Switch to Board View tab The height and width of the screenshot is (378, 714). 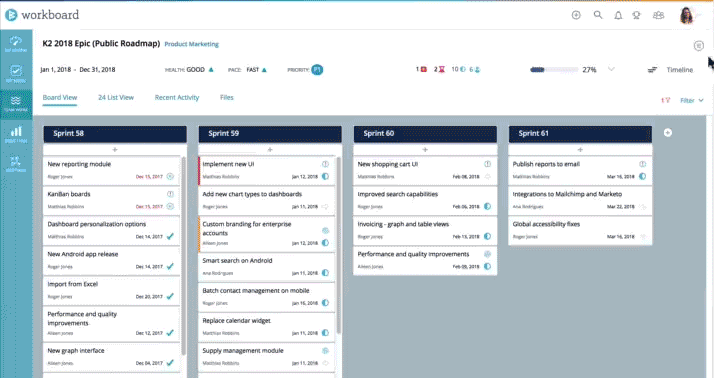point(60,97)
